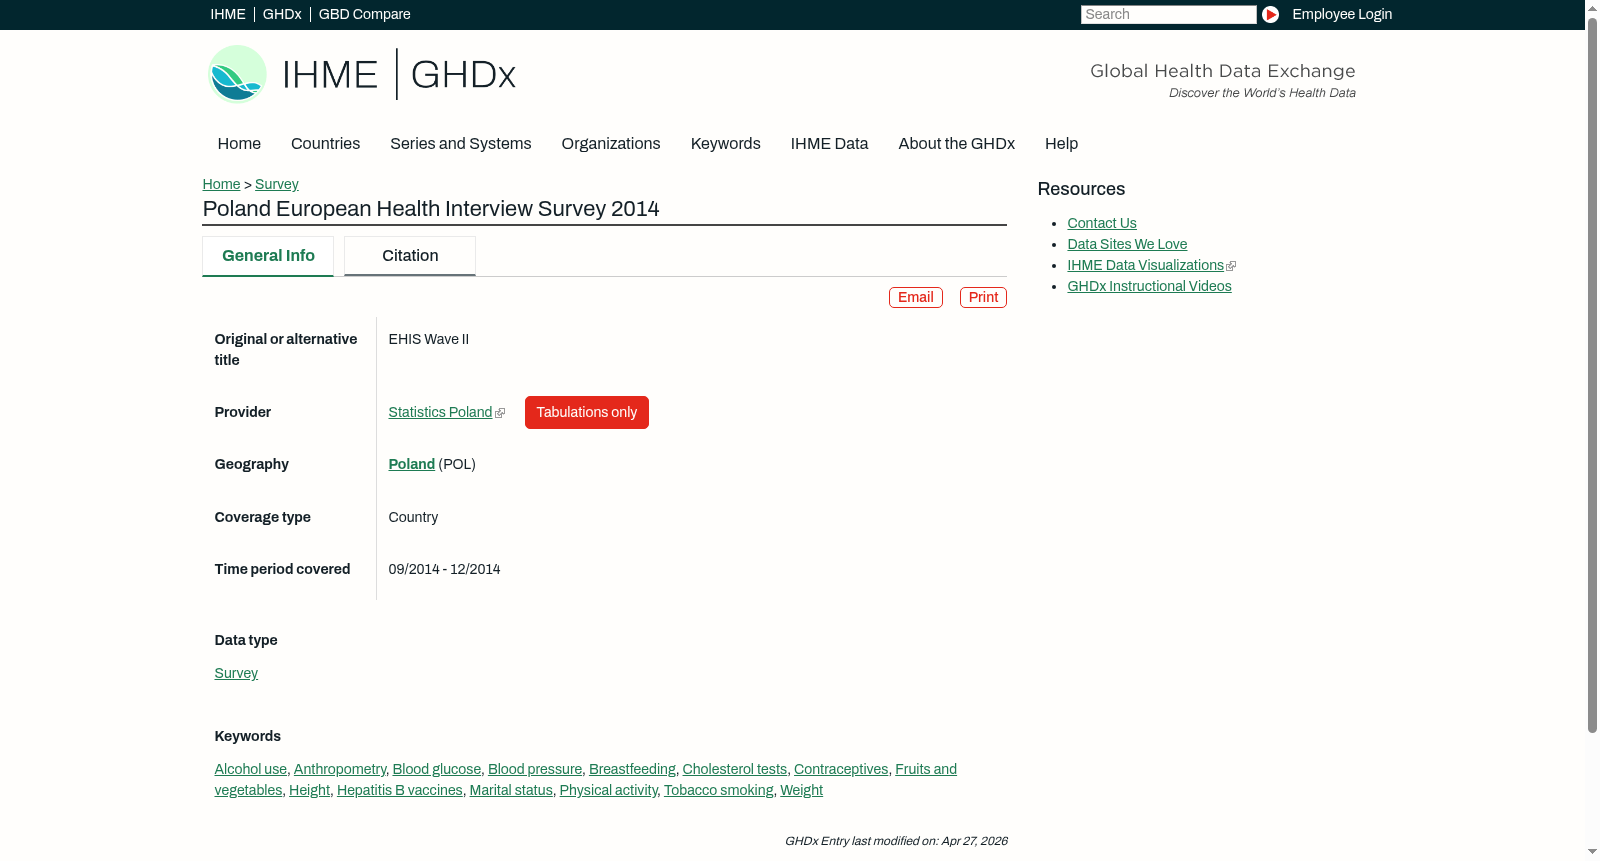
Task: Go to Home in main navigation
Action: (239, 144)
